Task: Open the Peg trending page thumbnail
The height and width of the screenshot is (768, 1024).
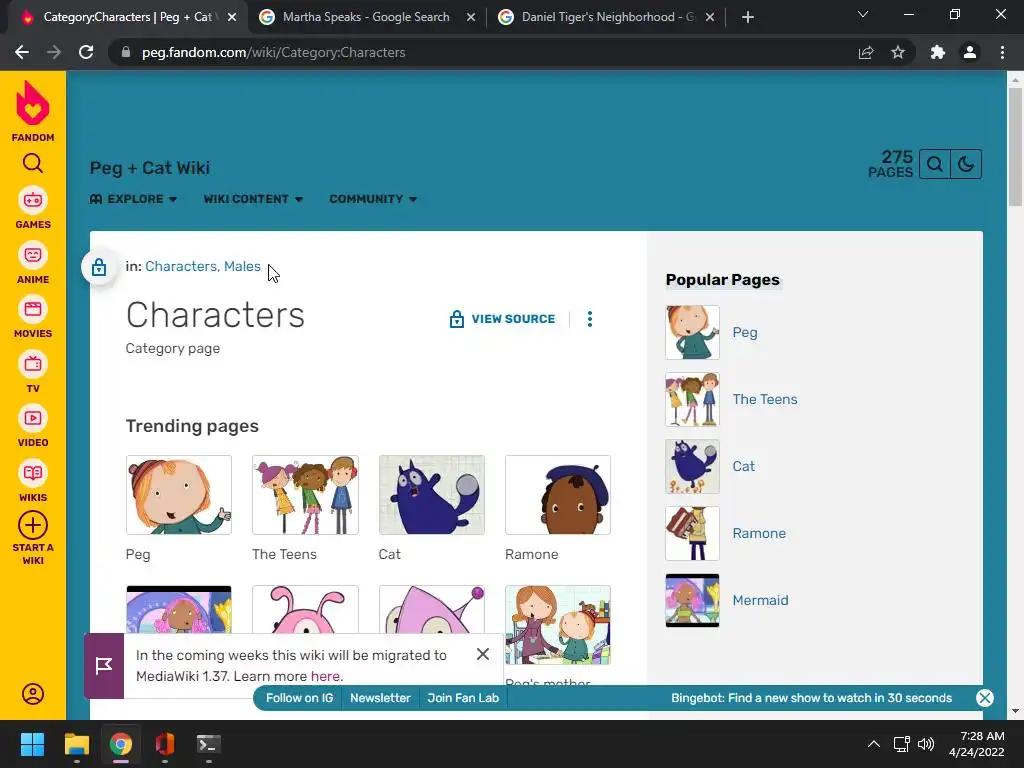Action: tap(178, 495)
